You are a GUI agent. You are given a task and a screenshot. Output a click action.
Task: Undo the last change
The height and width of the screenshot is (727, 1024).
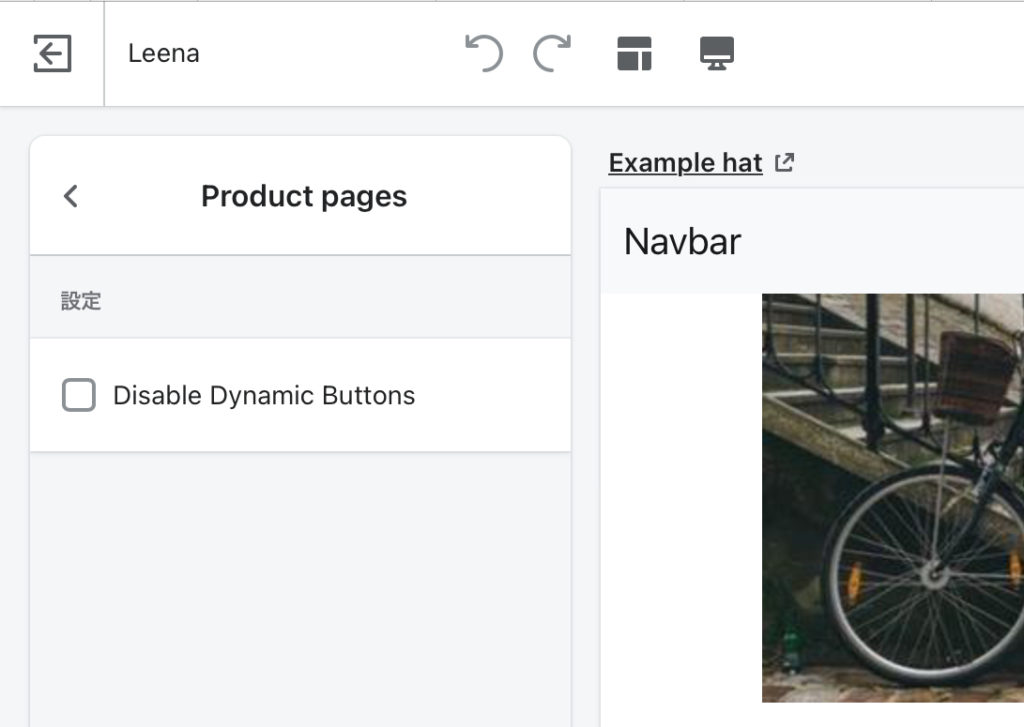click(x=484, y=53)
